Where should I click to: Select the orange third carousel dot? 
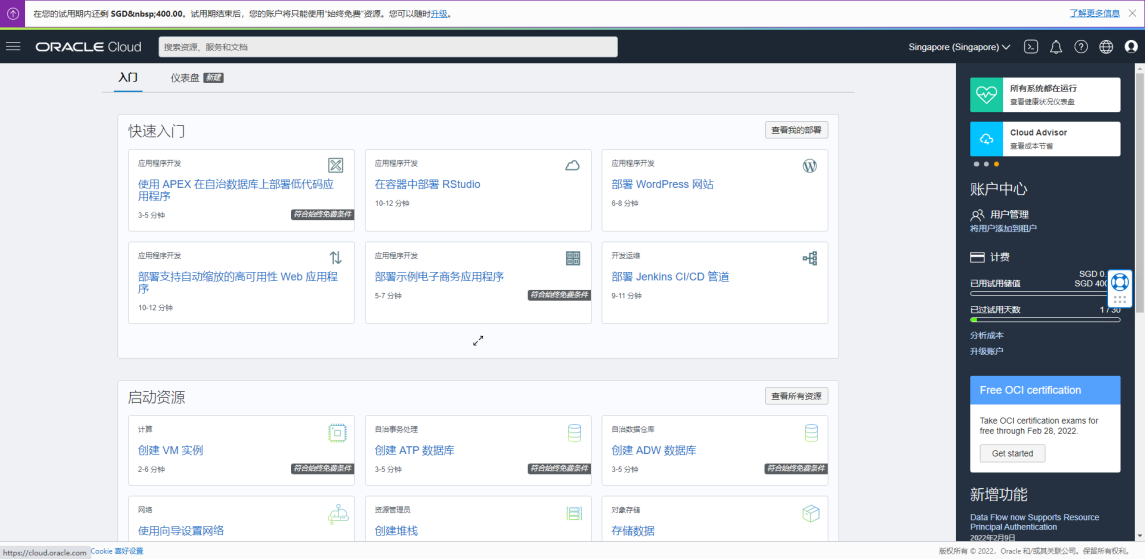pos(996,164)
